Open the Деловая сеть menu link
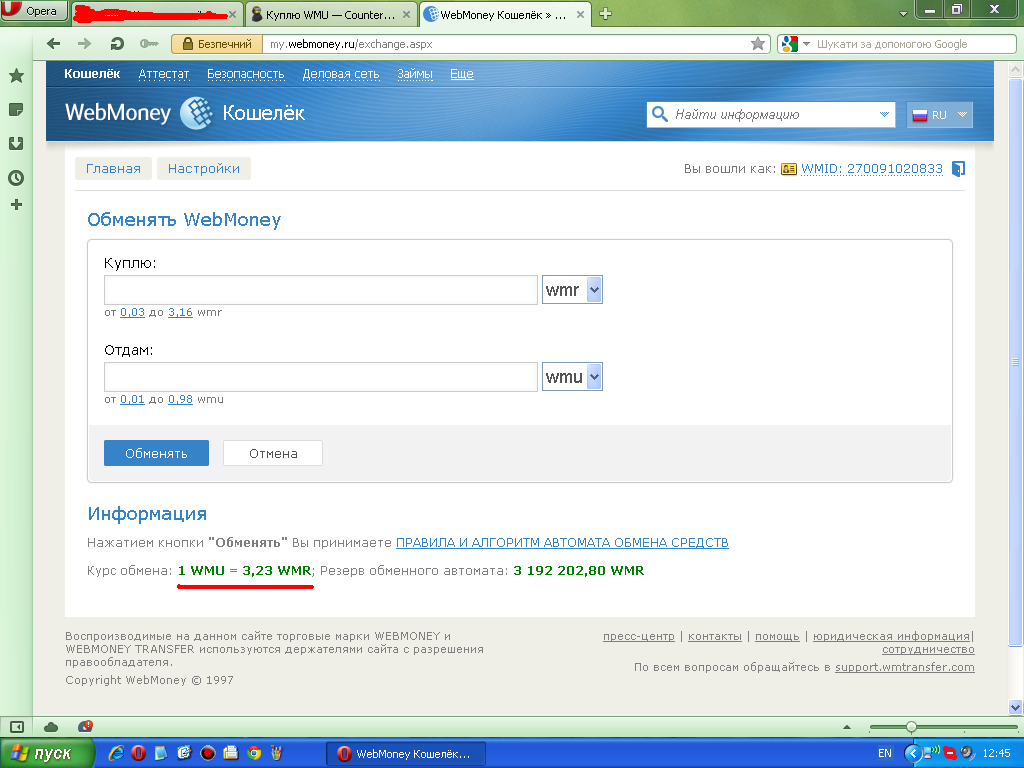The height and width of the screenshot is (768, 1024). (341, 74)
